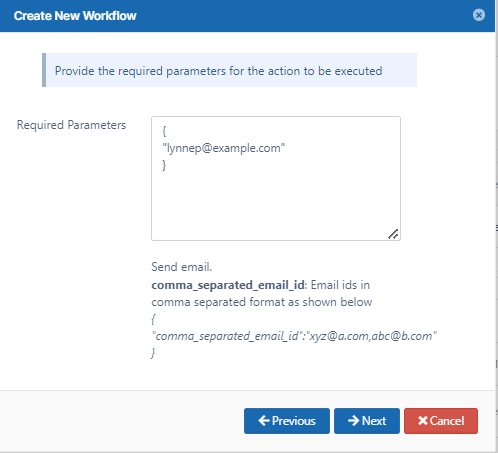The image size is (498, 453).
Task: Place cursor after opening brace in text area
Action: point(166,131)
